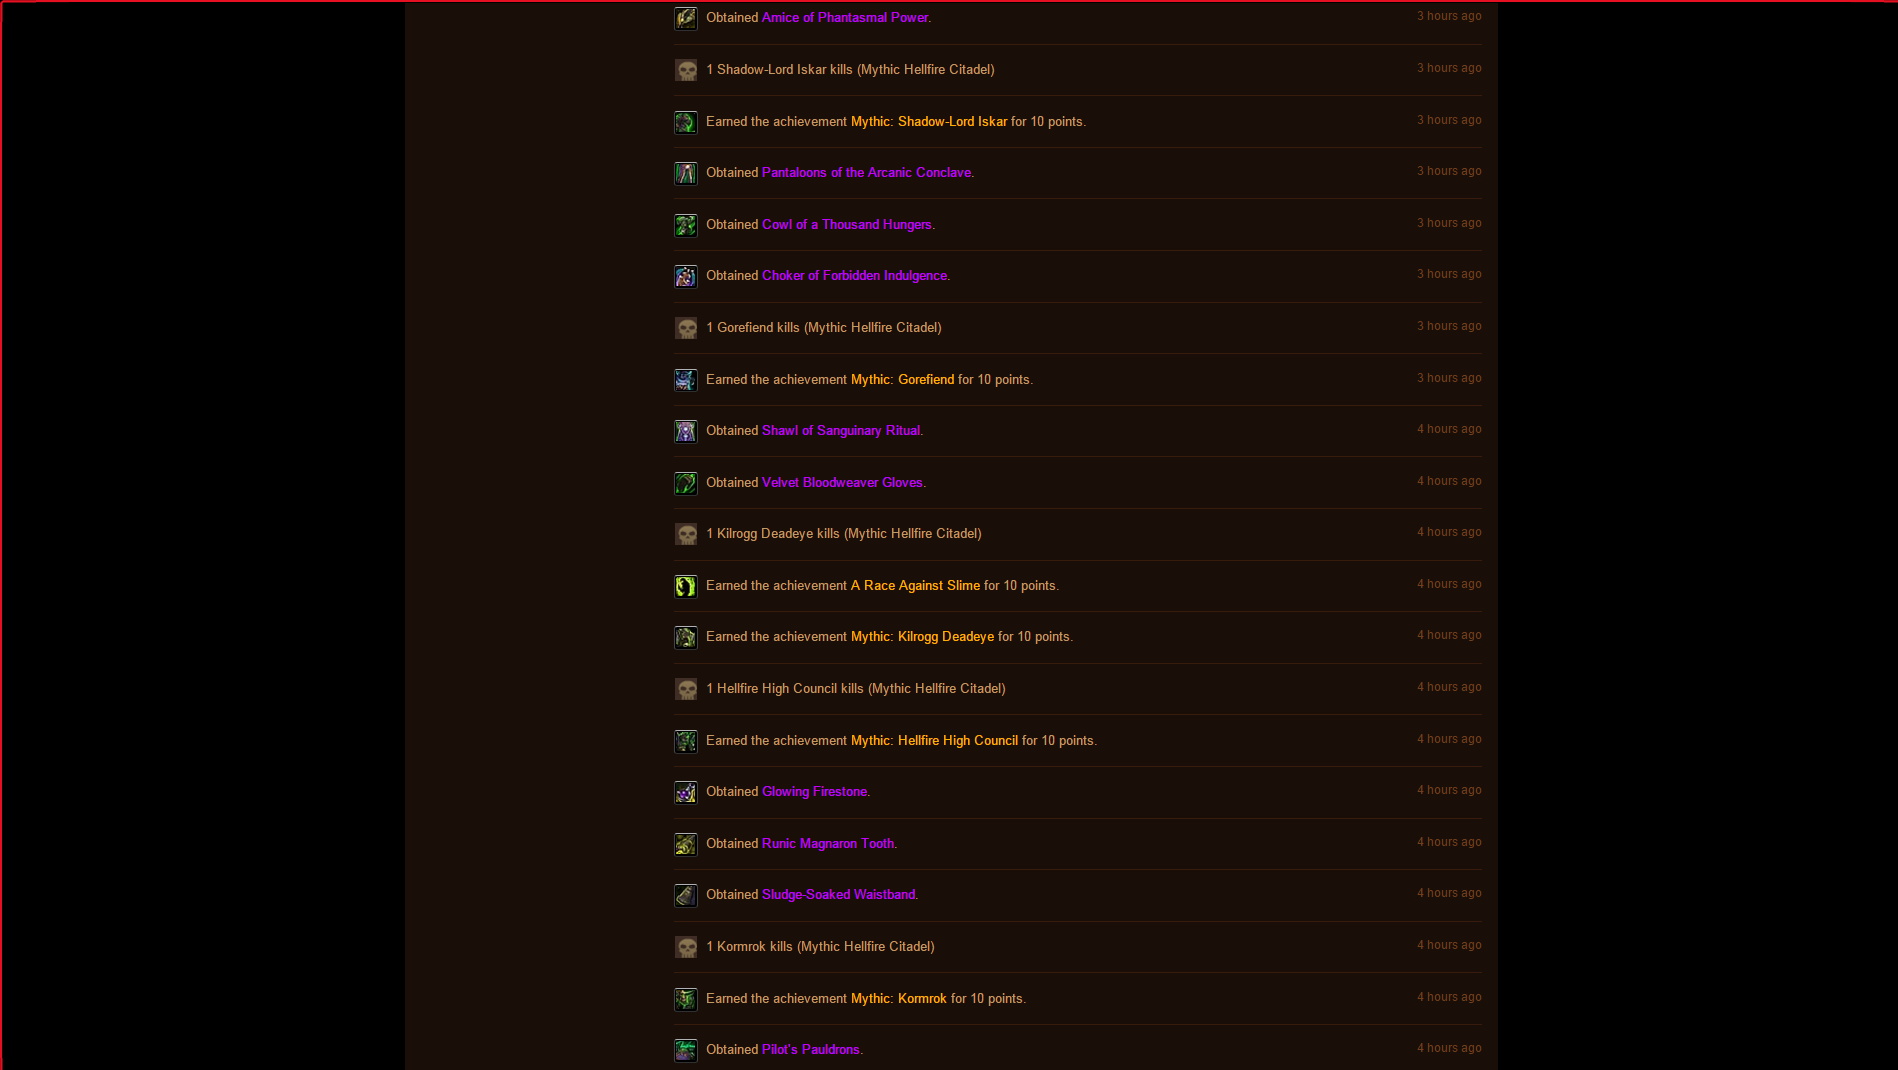The height and width of the screenshot is (1070, 1898).
Task: Click the skull icon beside Kormrok kills
Action: [x=686, y=947]
